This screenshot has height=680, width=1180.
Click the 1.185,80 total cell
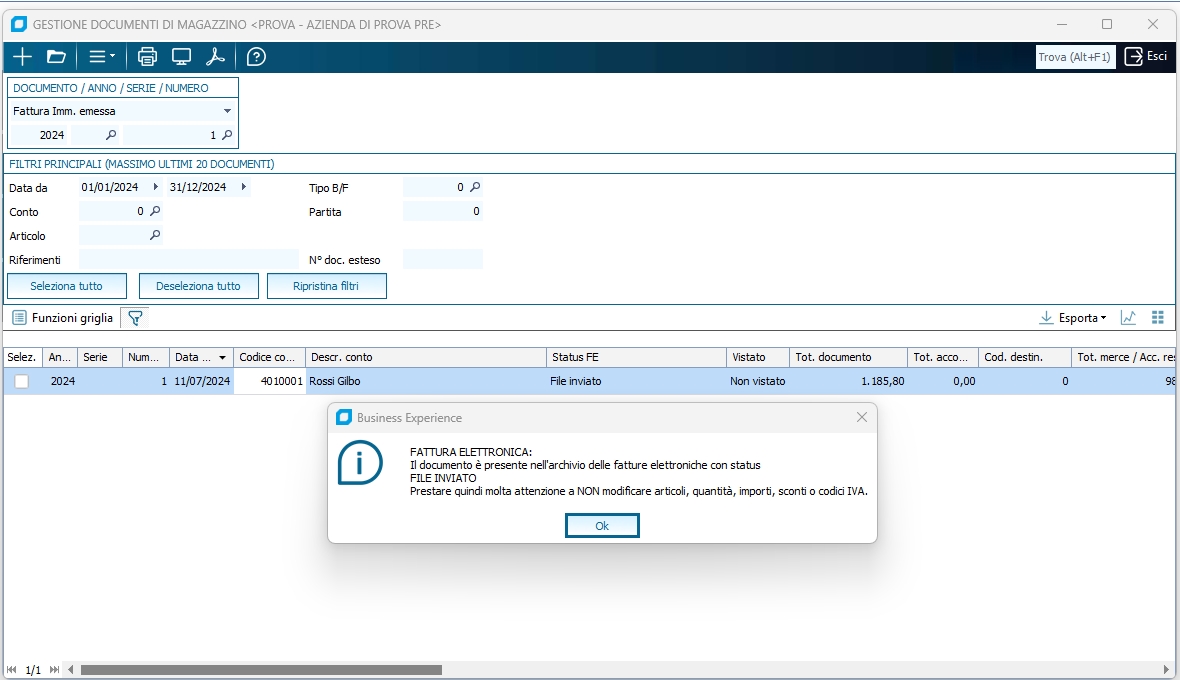(x=848, y=381)
